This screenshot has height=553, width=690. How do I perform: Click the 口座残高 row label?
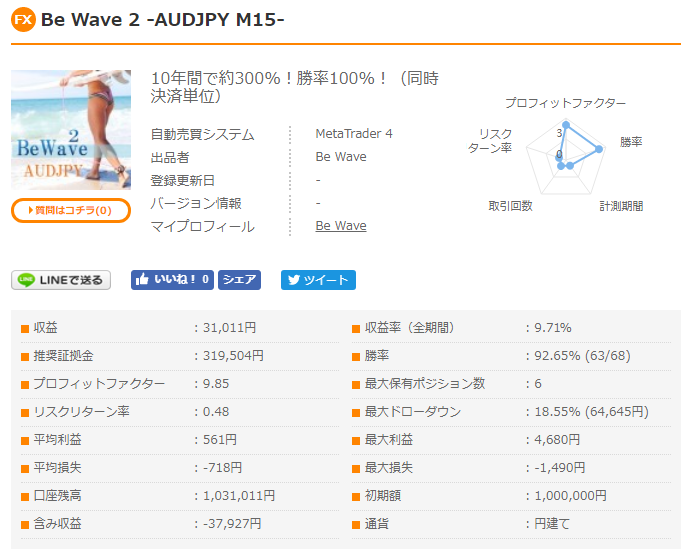pyautogui.click(x=57, y=496)
